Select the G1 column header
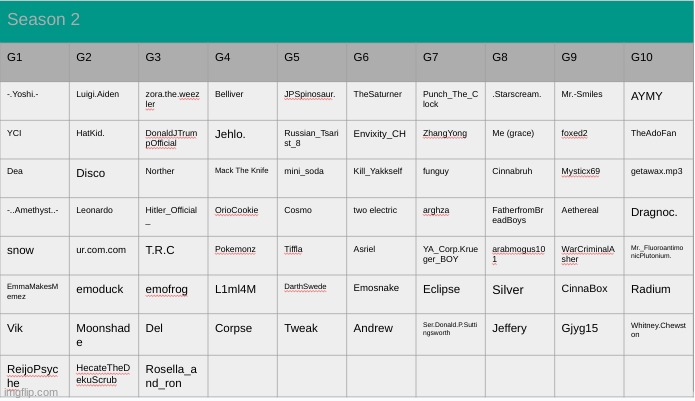The image size is (695, 401). click(35, 62)
